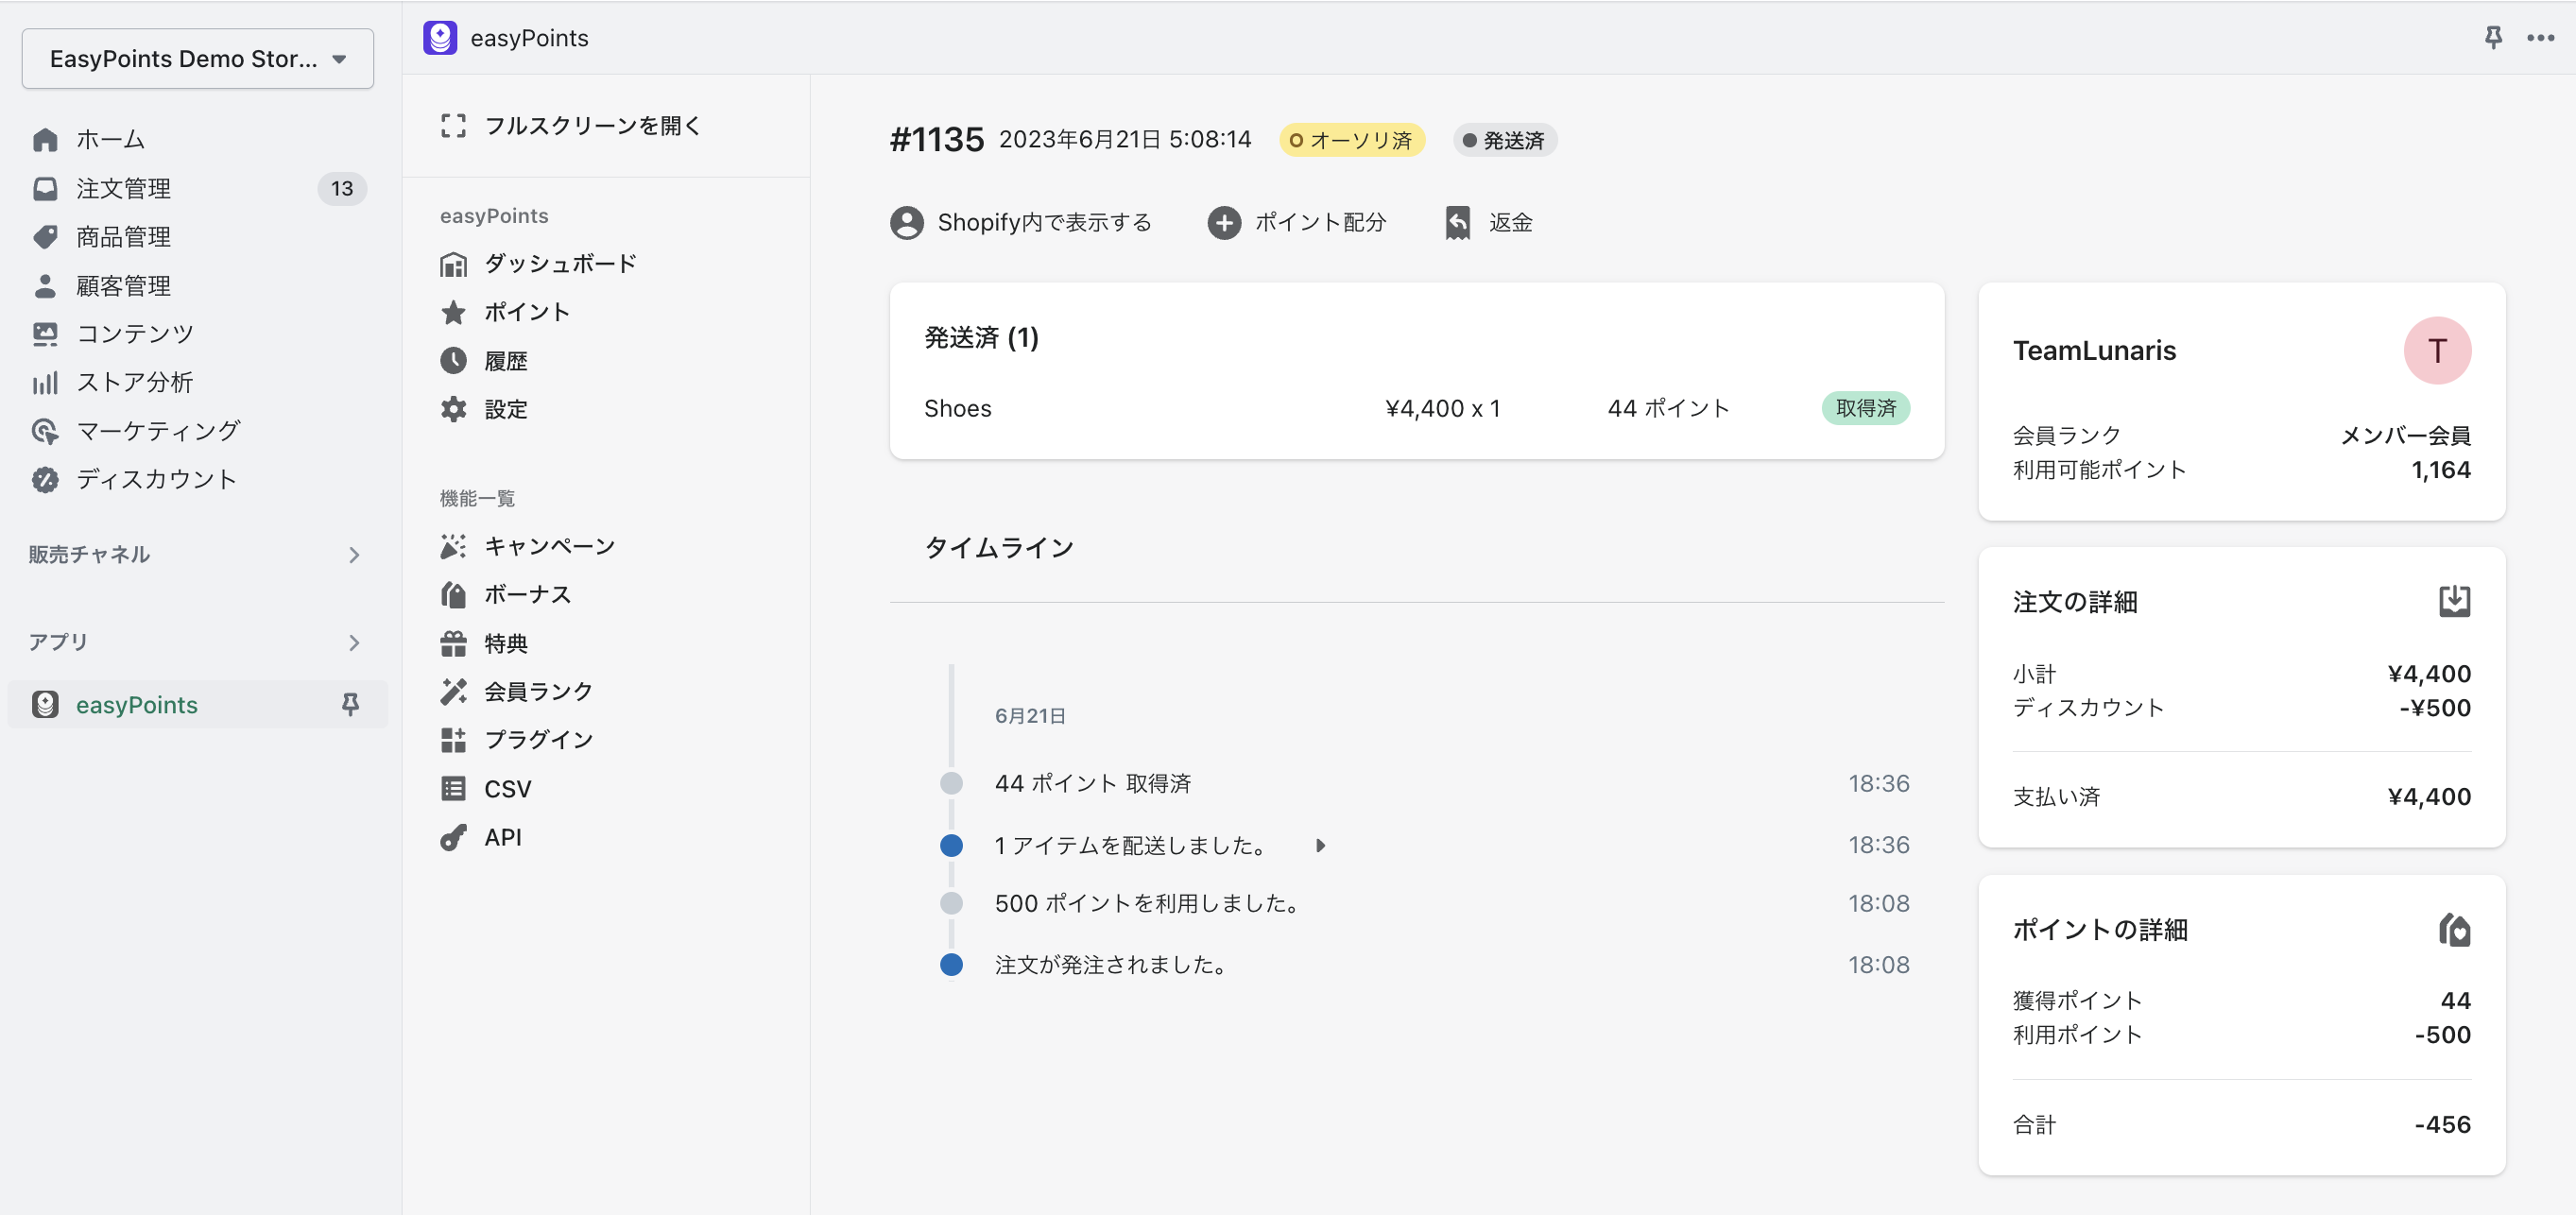Click the bonus icon in ポイントの詳細 card

pyautogui.click(x=2454, y=929)
